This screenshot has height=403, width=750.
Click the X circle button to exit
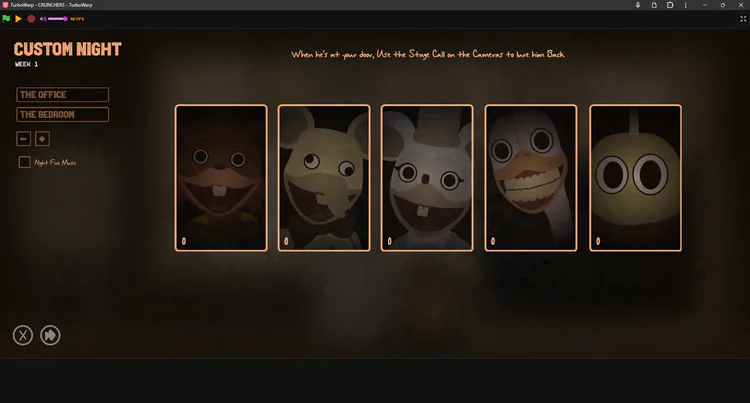tap(23, 335)
